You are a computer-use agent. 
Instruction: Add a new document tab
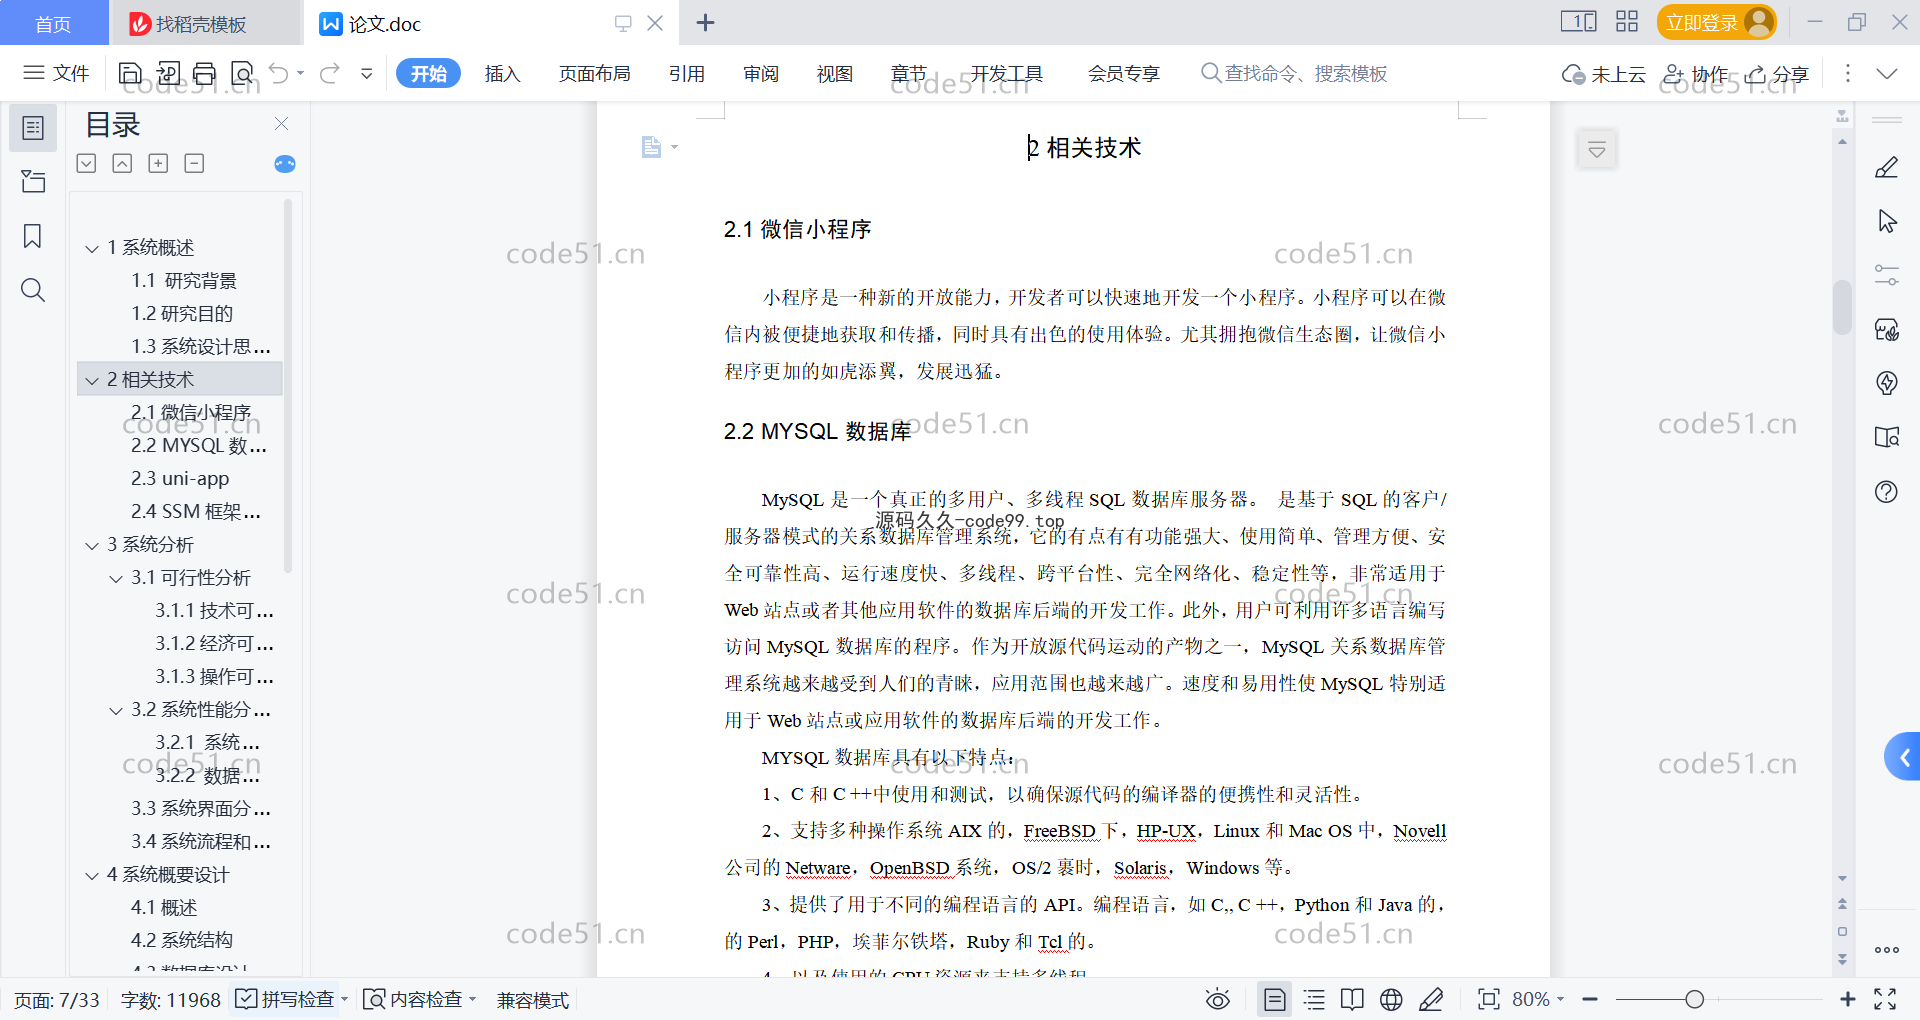tap(705, 22)
